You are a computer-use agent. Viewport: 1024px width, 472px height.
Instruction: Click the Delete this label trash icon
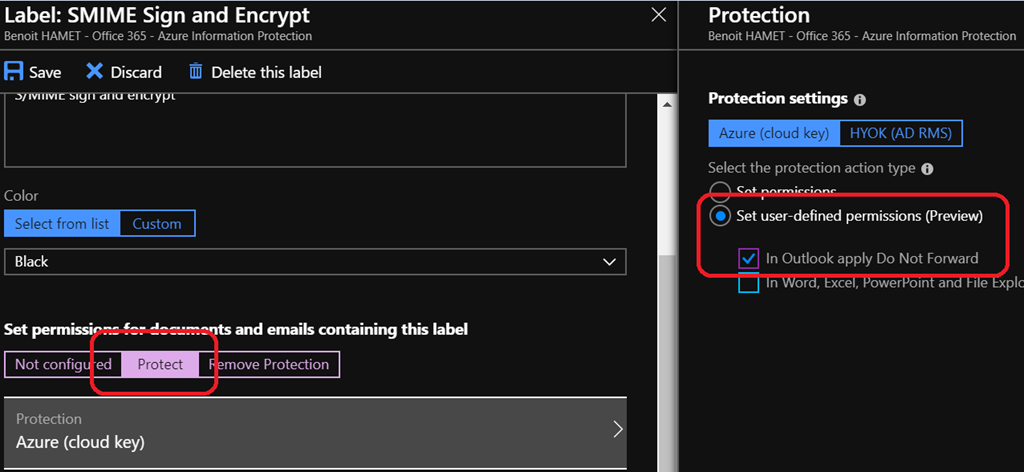[x=196, y=72]
